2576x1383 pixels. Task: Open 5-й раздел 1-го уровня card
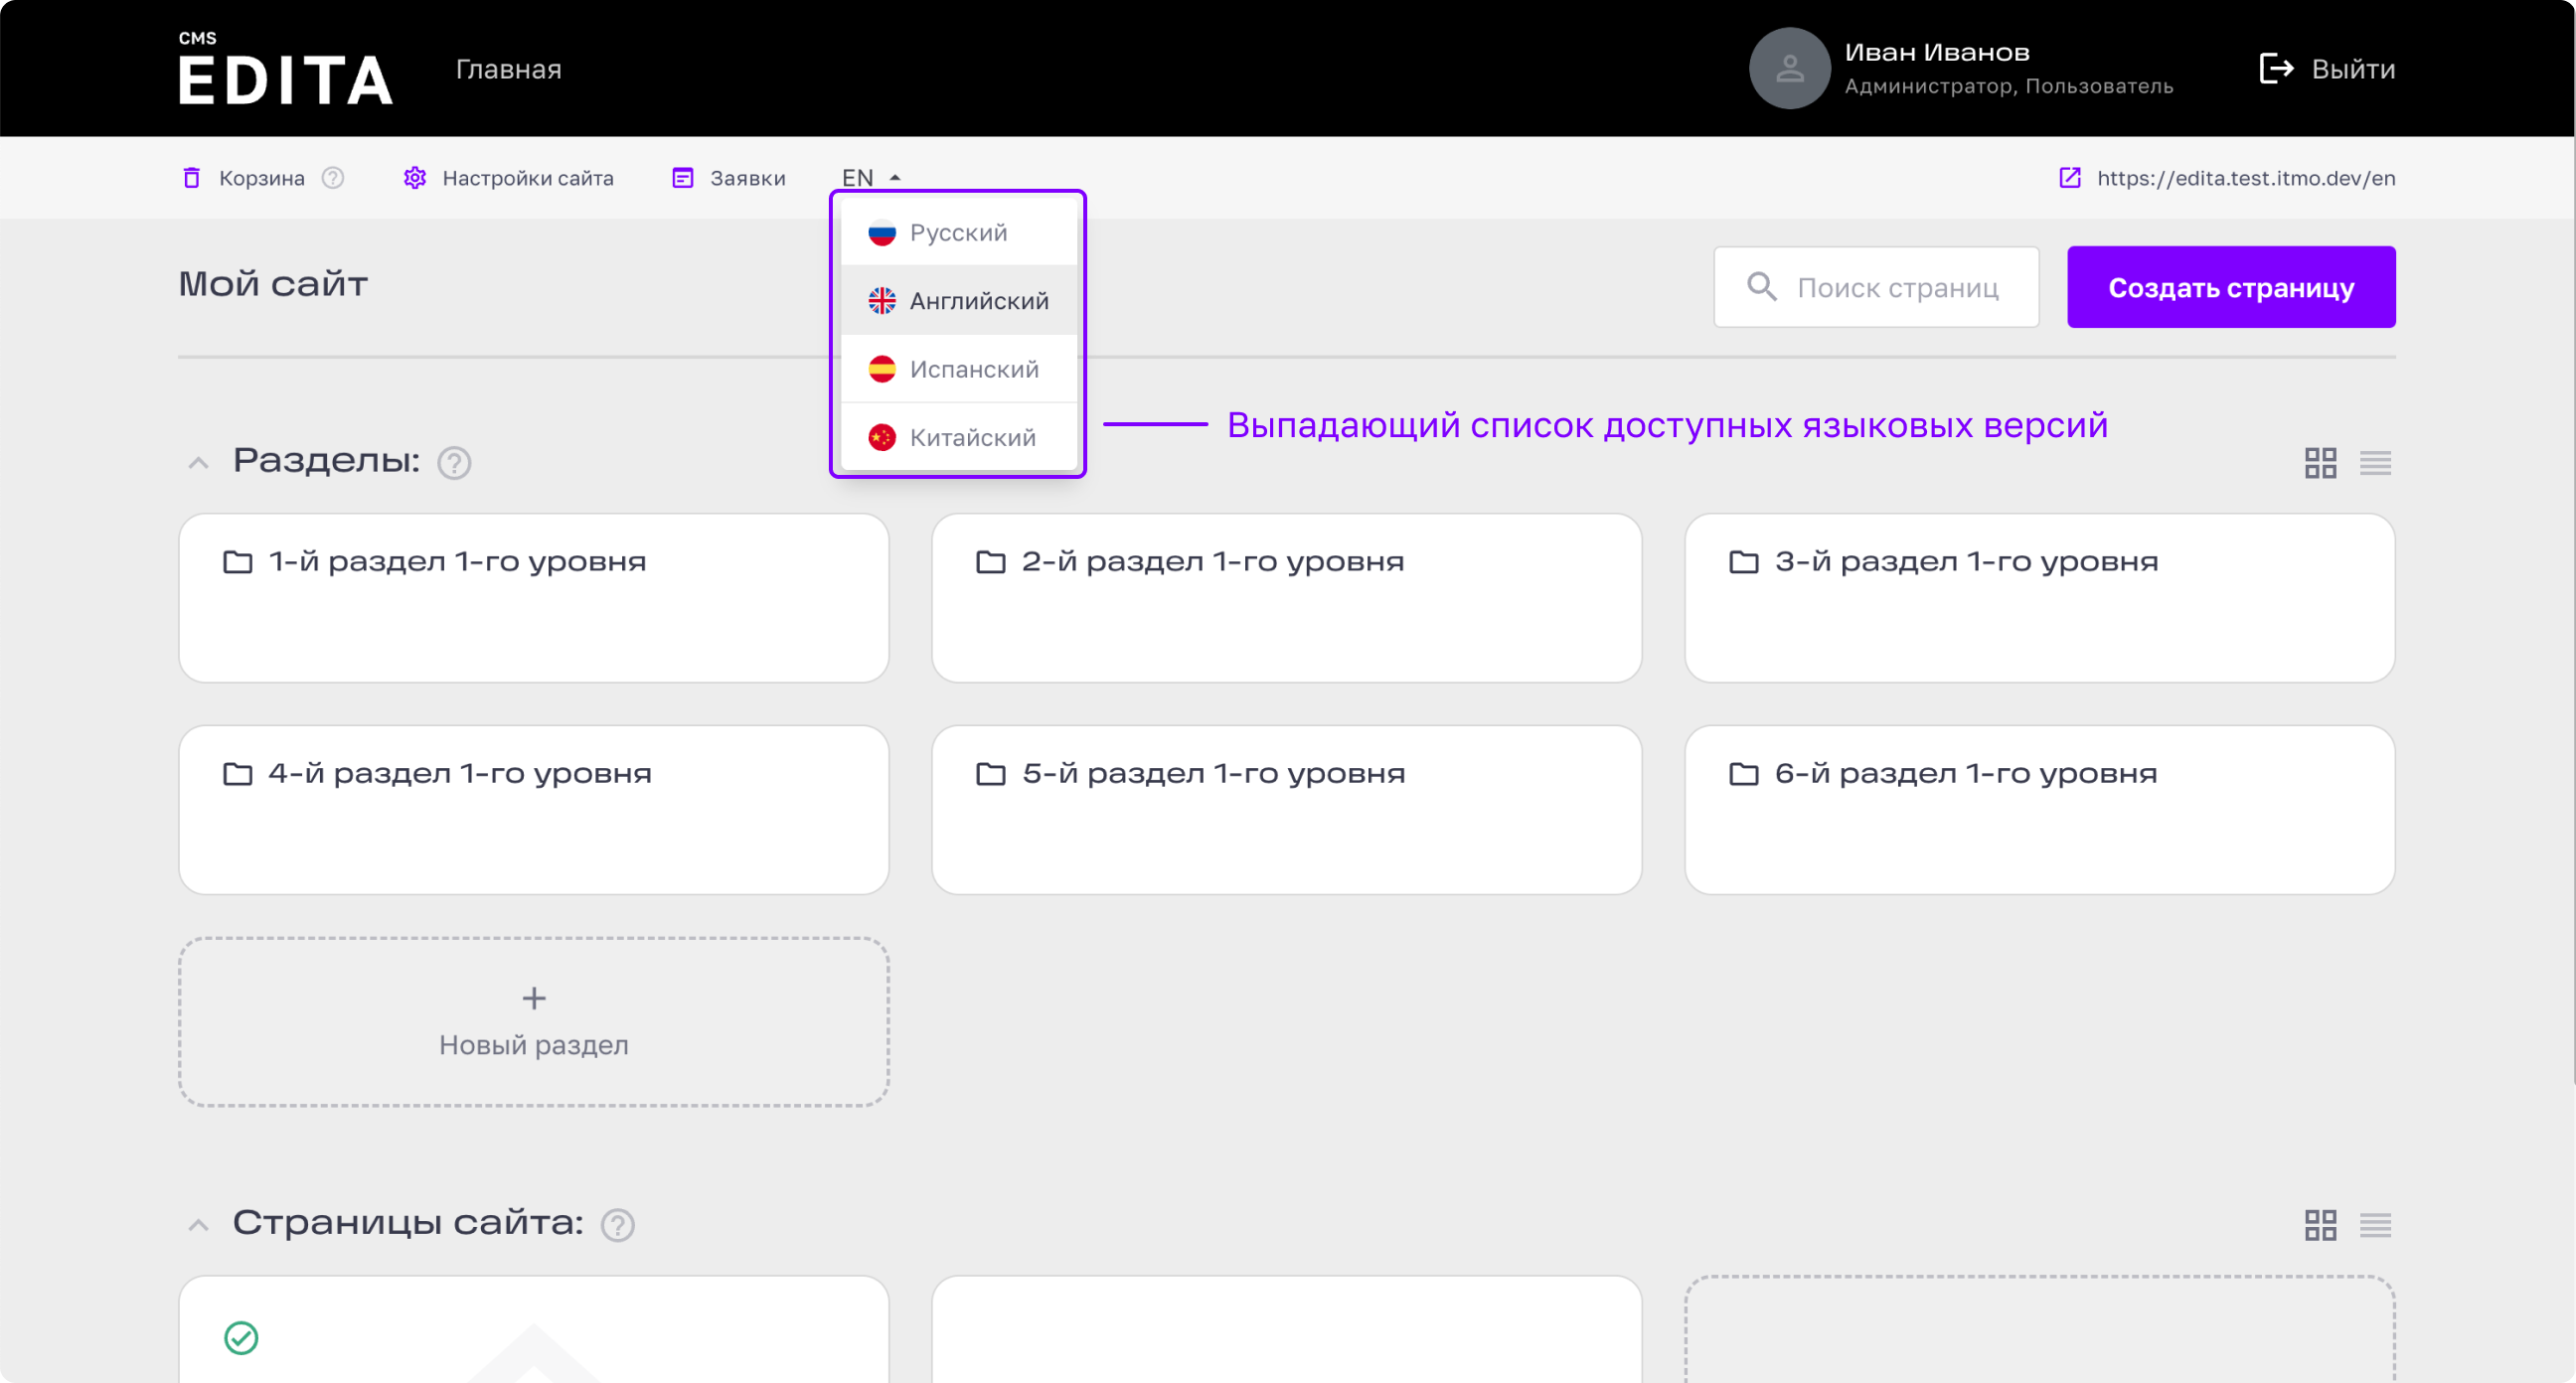pos(1286,810)
